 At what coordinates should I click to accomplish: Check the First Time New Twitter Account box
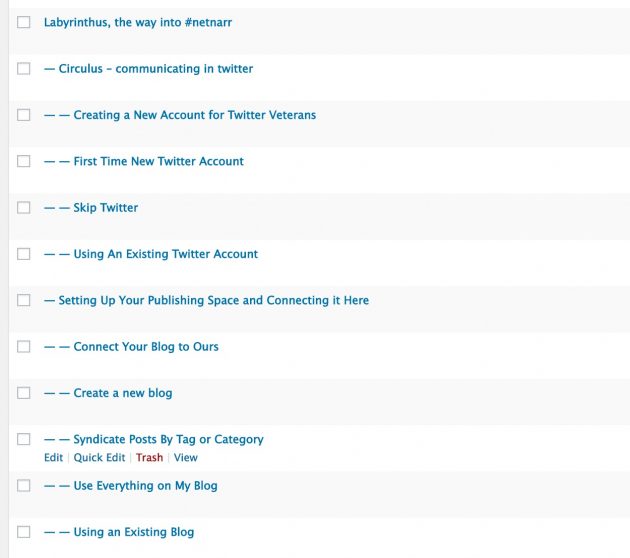pos(24,161)
